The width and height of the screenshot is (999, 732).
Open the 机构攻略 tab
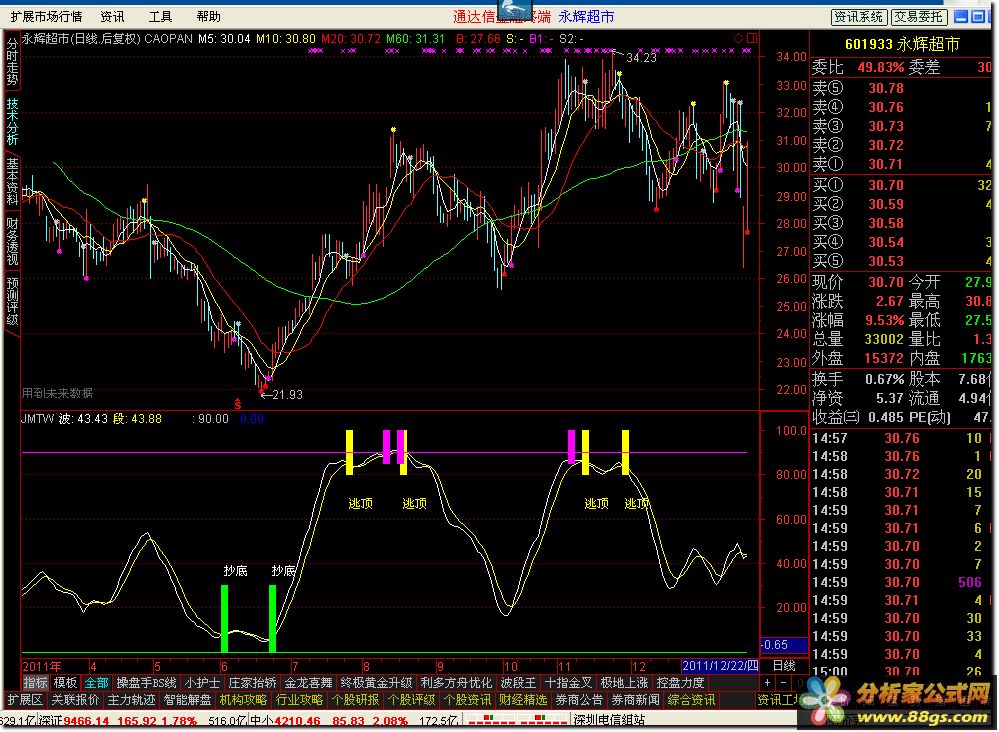tap(243, 700)
